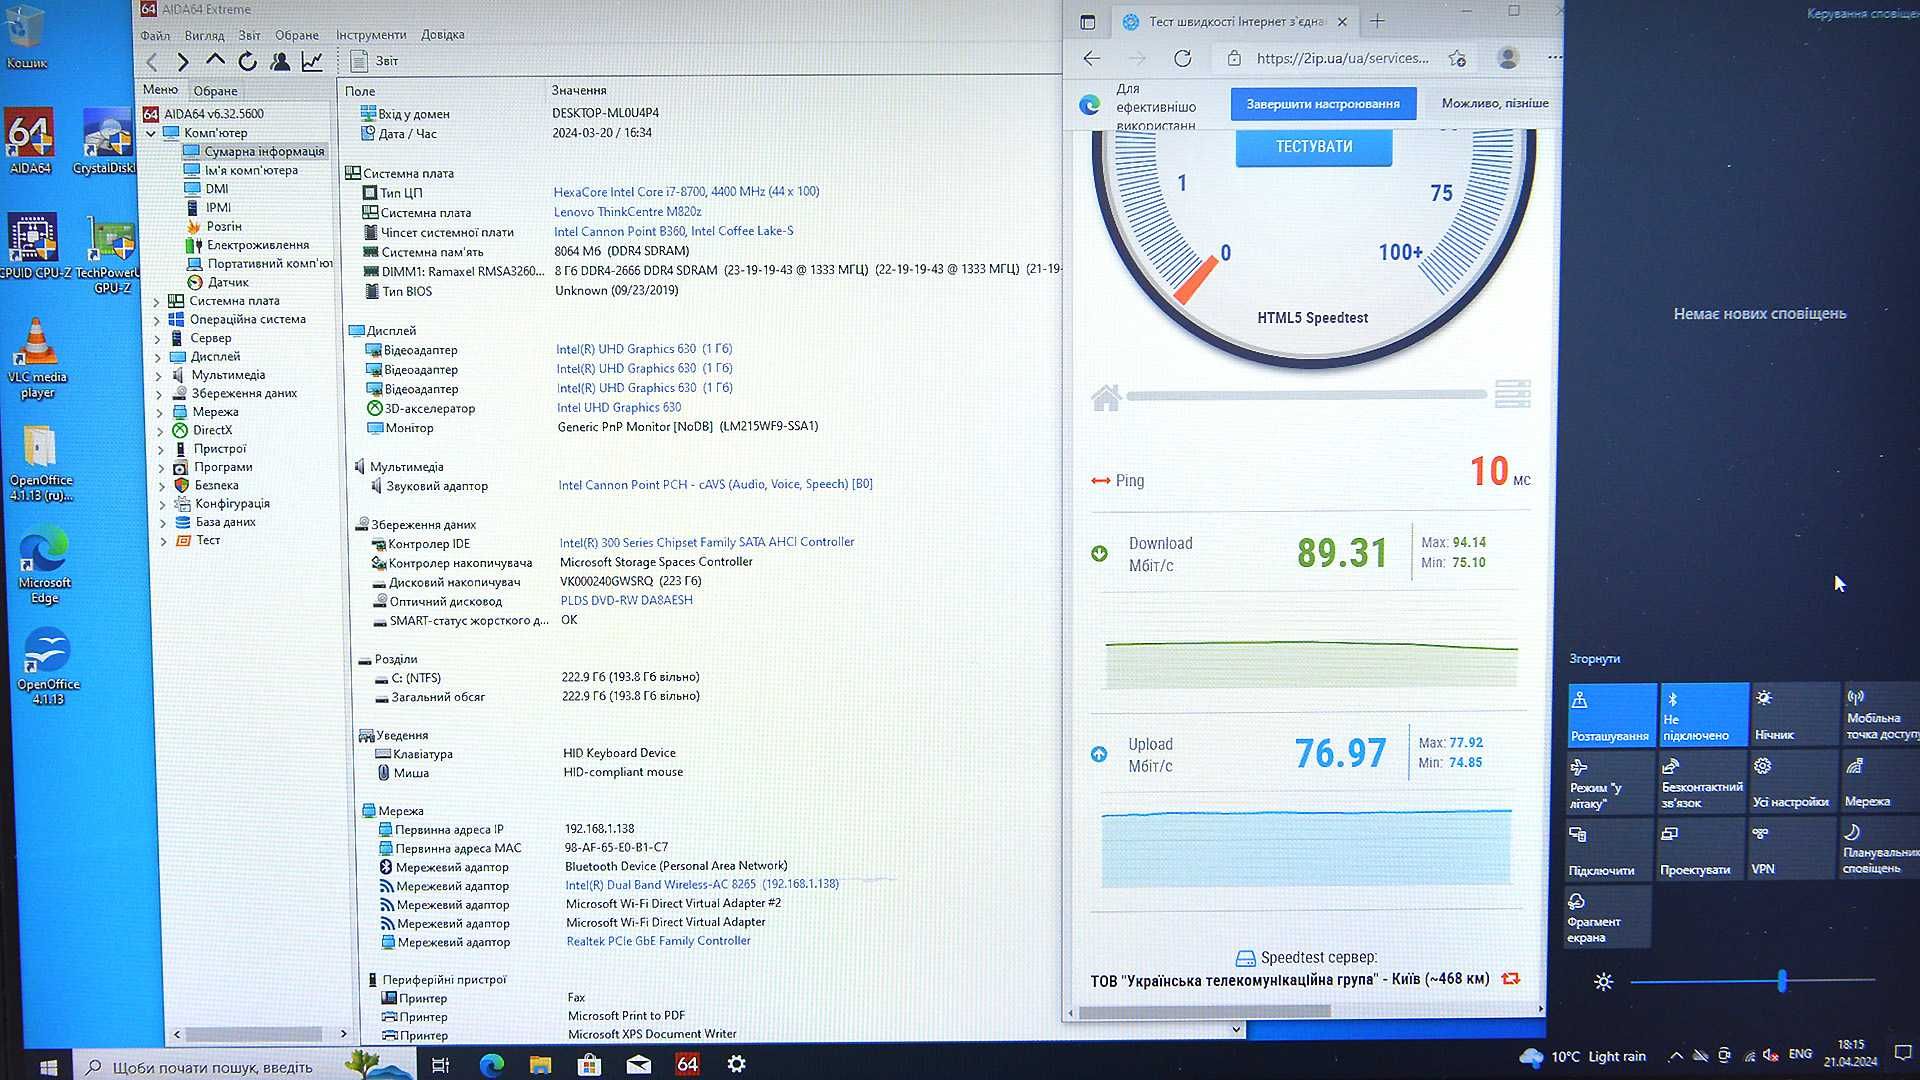
Task: Go back in AIDA64 toolbar
Action: pyautogui.click(x=152, y=62)
